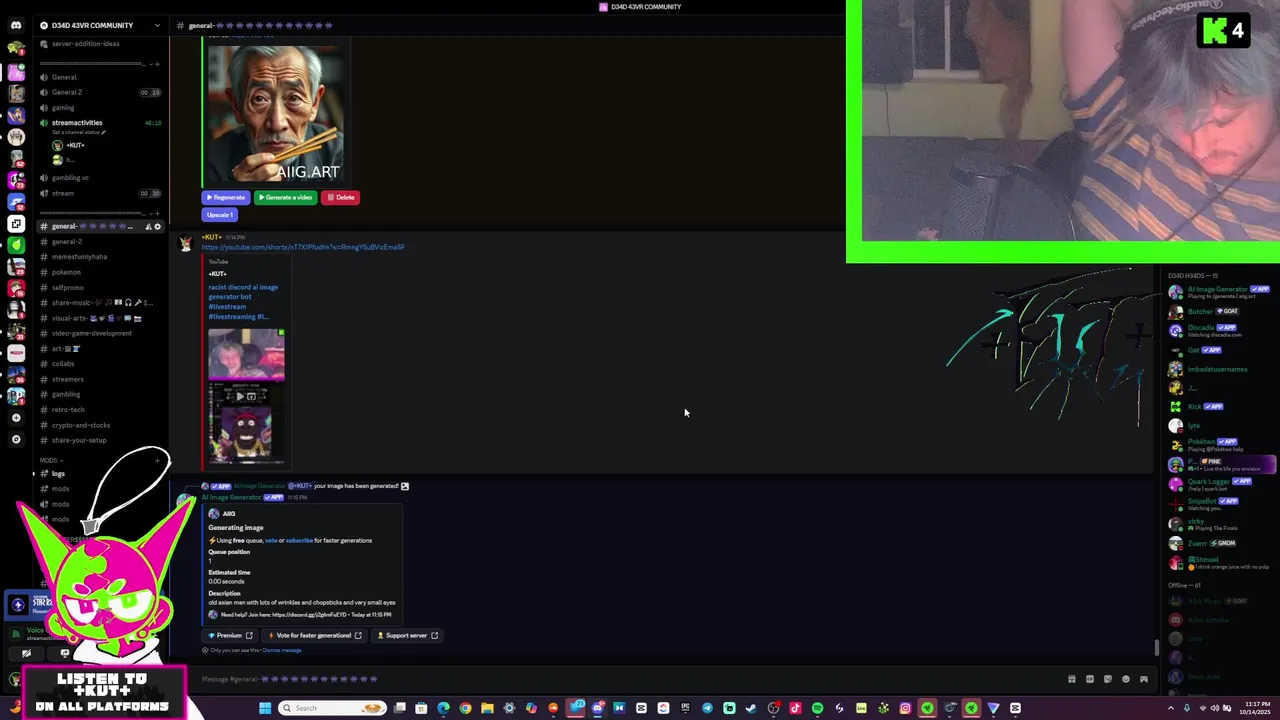Click the Add a Server plus icon
The image size is (1280, 720).
[15, 418]
